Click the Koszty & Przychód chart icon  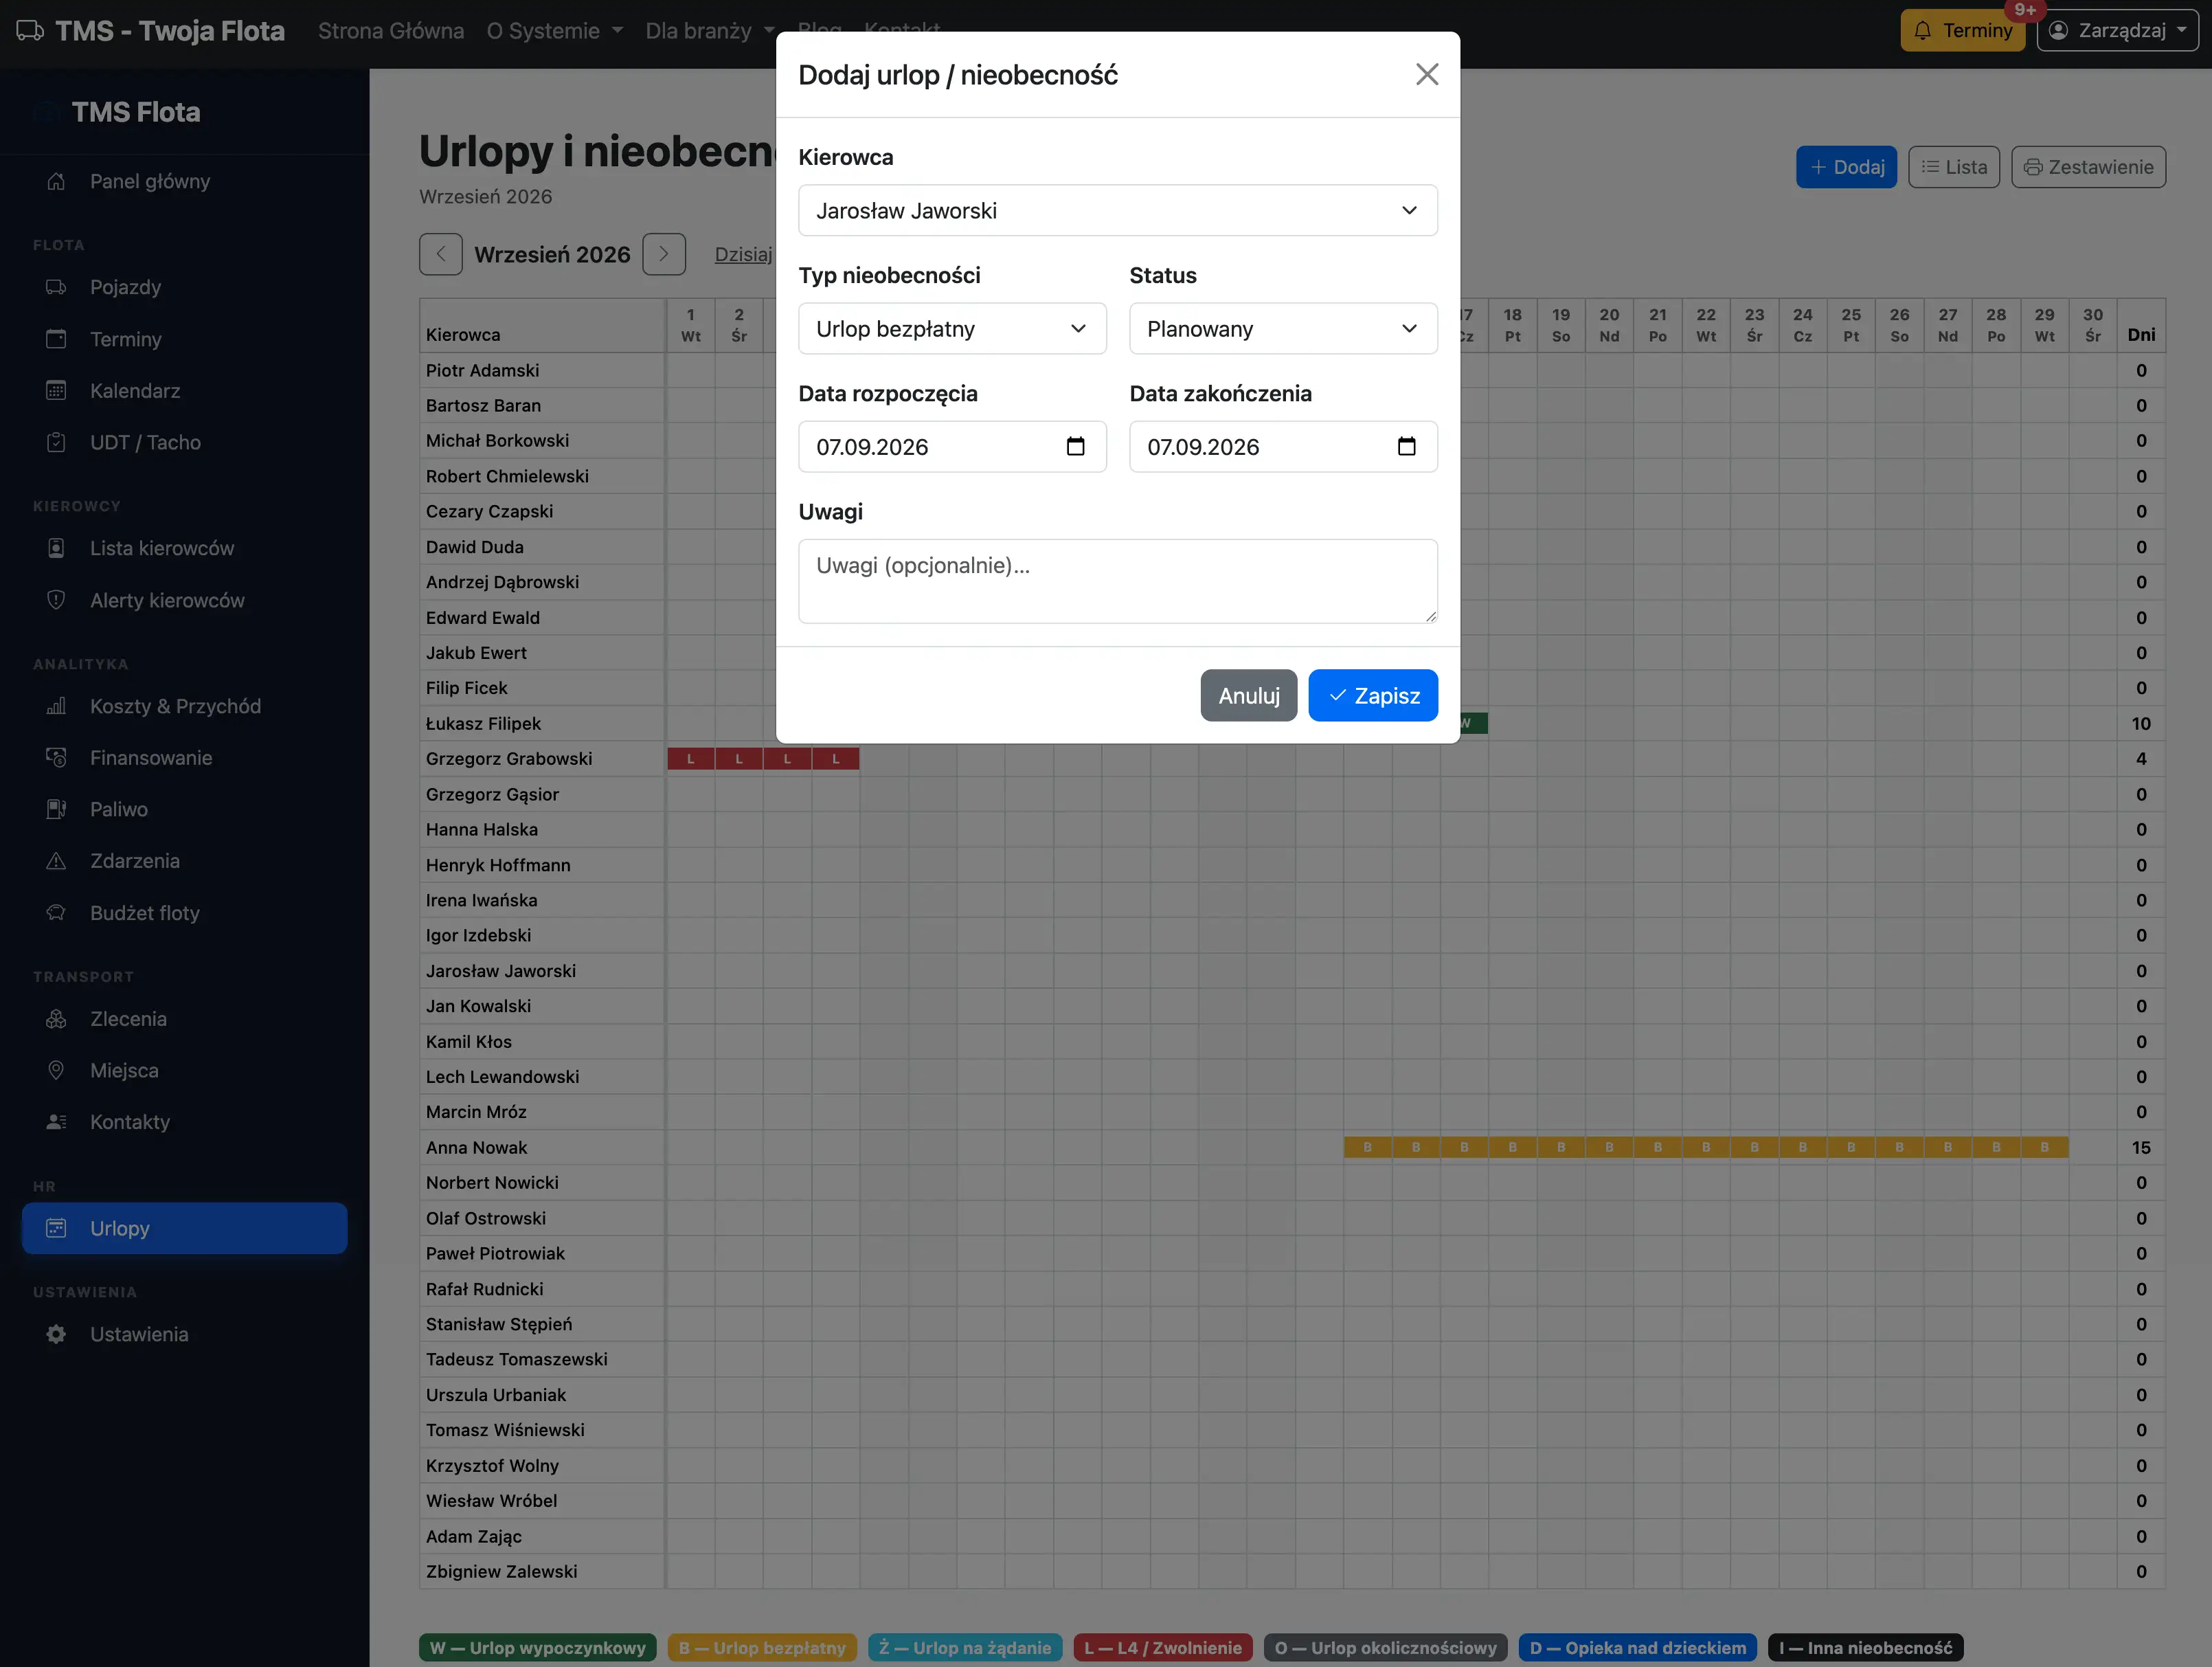click(x=56, y=706)
